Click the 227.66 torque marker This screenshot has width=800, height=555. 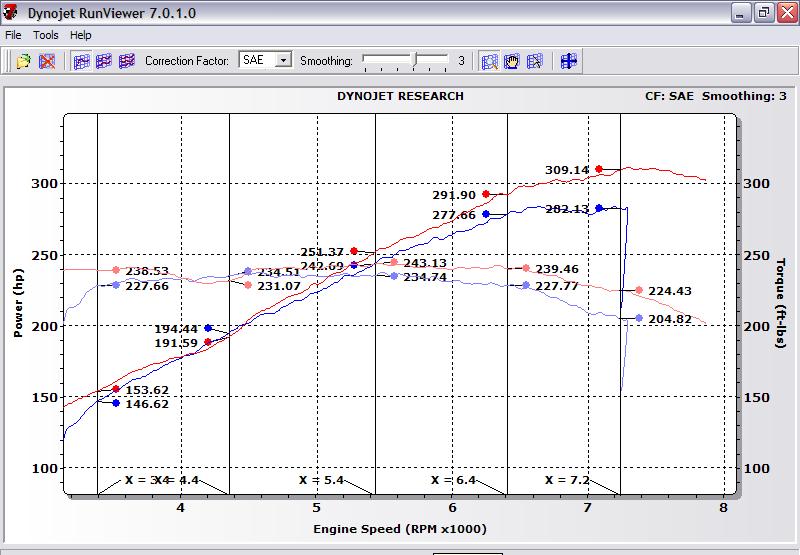pos(116,285)
